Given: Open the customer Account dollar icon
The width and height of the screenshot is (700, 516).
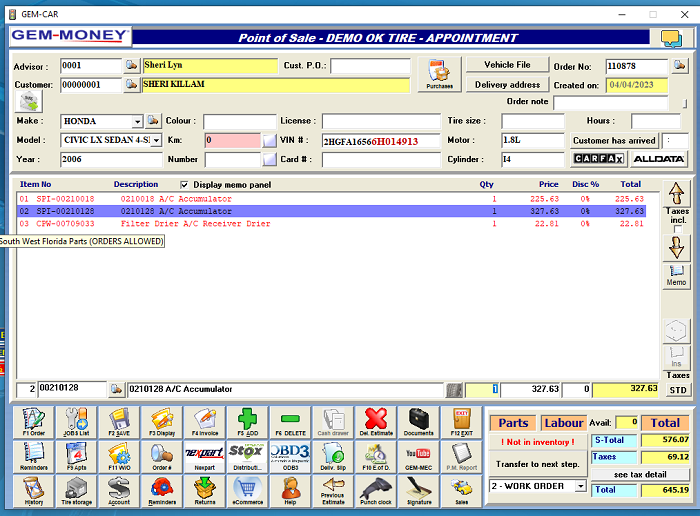Looking at the screenshot, I should [x=119, y=491].
